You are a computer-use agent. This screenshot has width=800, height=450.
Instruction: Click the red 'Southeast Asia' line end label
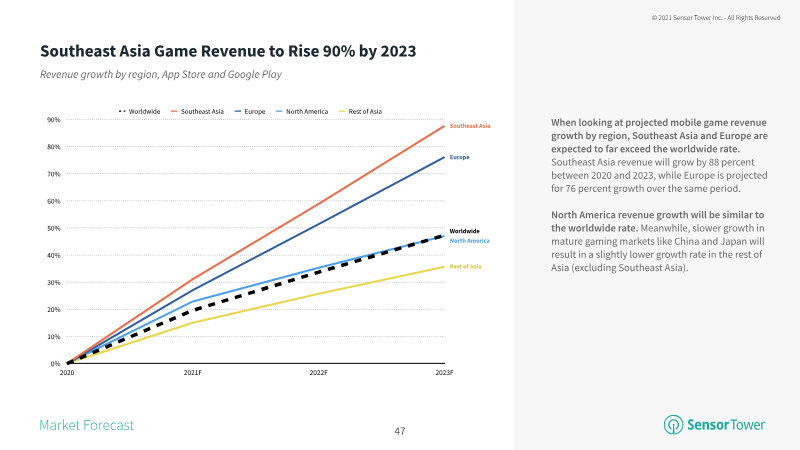coord(470,126)
